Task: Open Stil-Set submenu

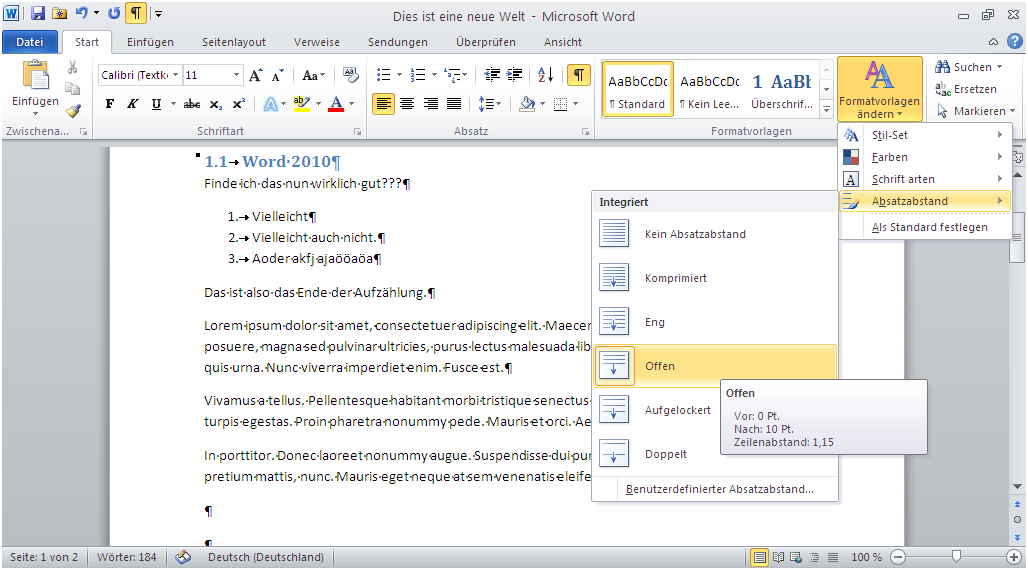Action: coord(925,135)
